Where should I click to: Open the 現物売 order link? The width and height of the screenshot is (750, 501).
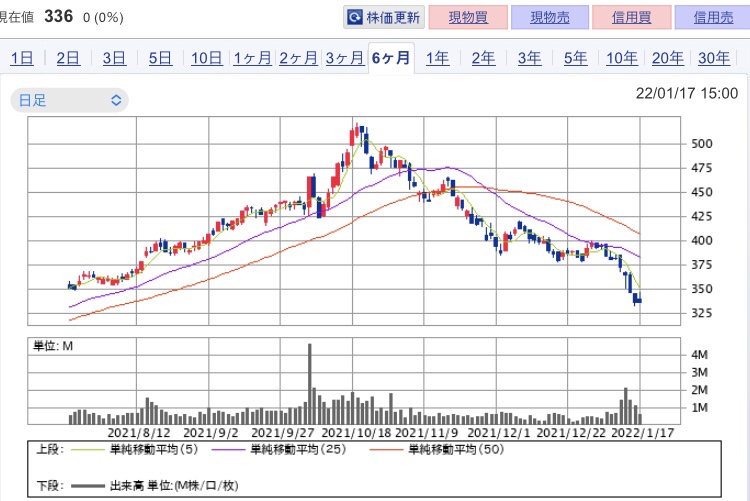[x=550, y=18]
